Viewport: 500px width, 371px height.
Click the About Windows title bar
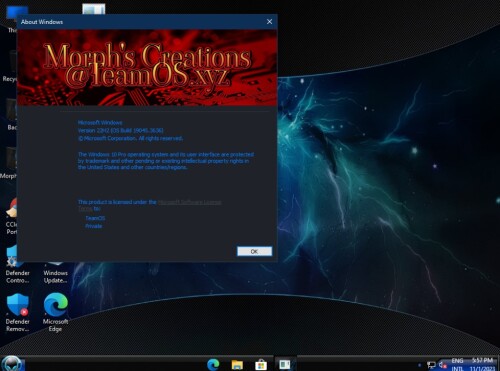(140, 22)
